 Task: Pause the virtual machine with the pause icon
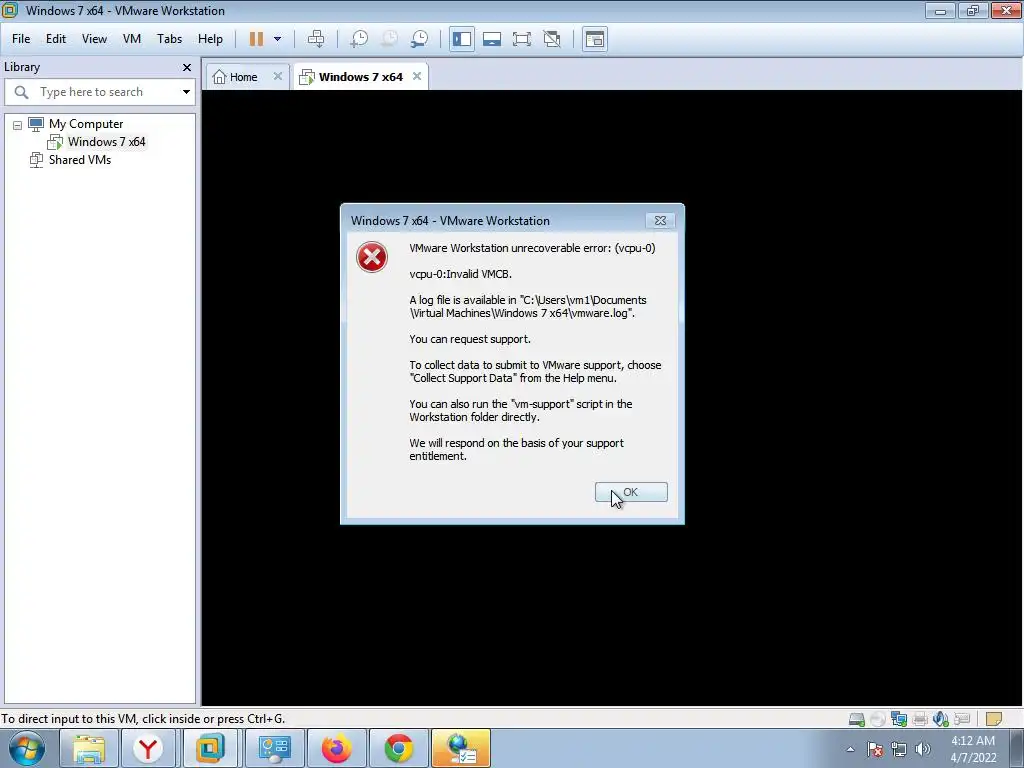[256, 39]
